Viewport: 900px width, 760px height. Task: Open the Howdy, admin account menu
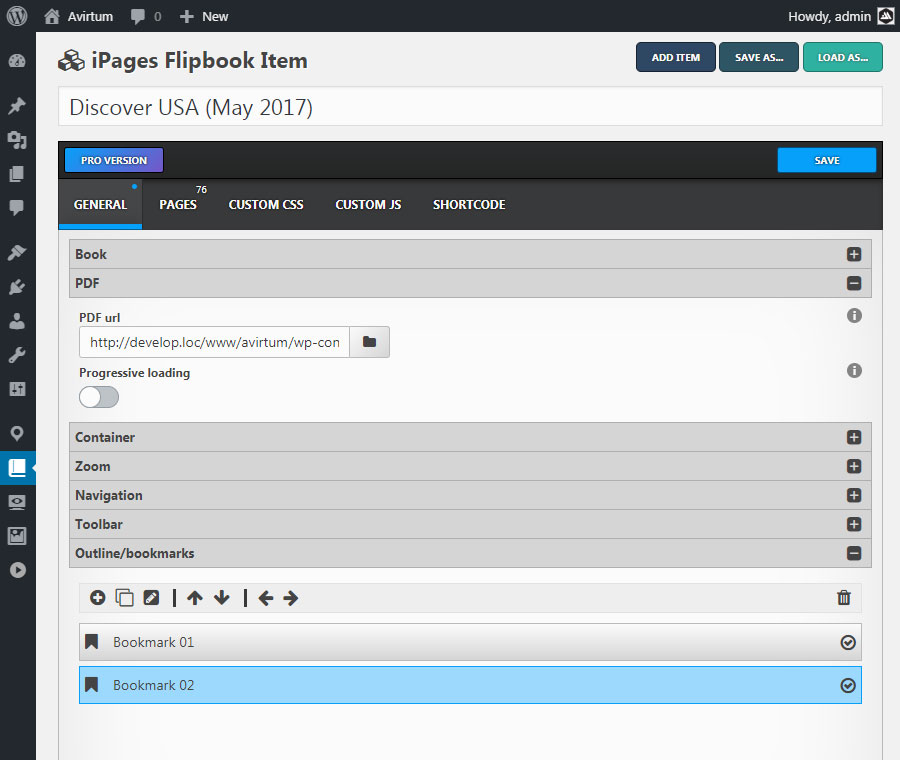coord(840,16)
